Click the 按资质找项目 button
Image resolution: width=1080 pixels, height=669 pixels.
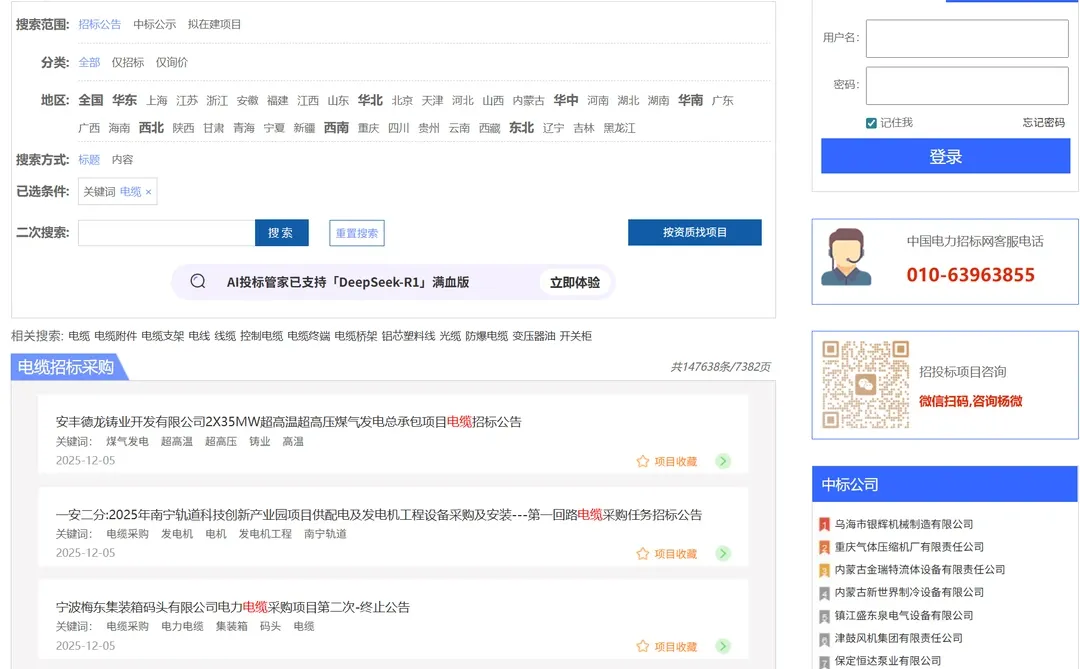(x=694, y=232)
